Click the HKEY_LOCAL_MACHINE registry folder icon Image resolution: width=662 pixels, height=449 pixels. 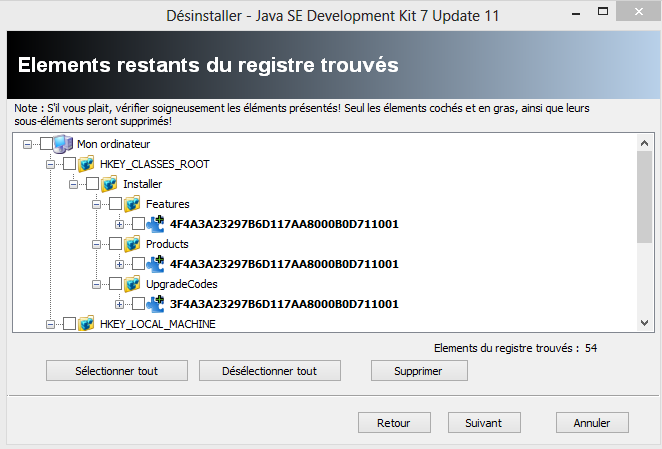tap(86, 324)
